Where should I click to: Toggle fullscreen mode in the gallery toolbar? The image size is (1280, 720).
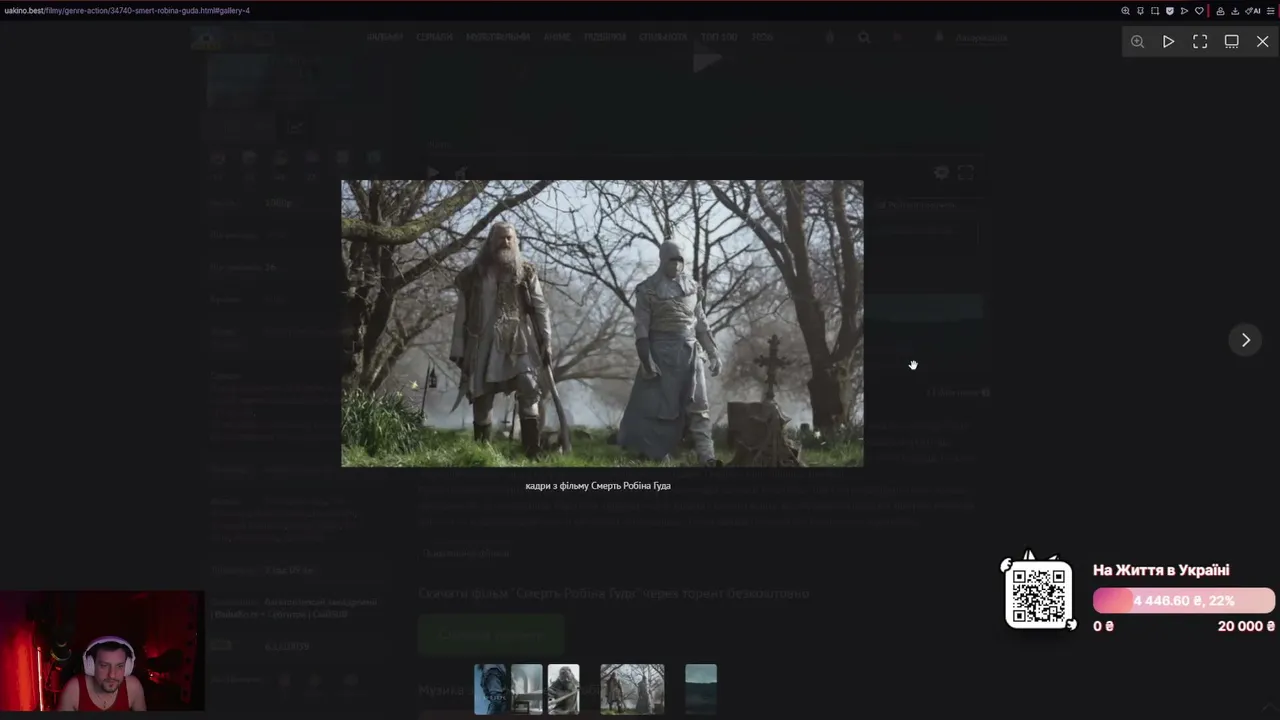1200,42
